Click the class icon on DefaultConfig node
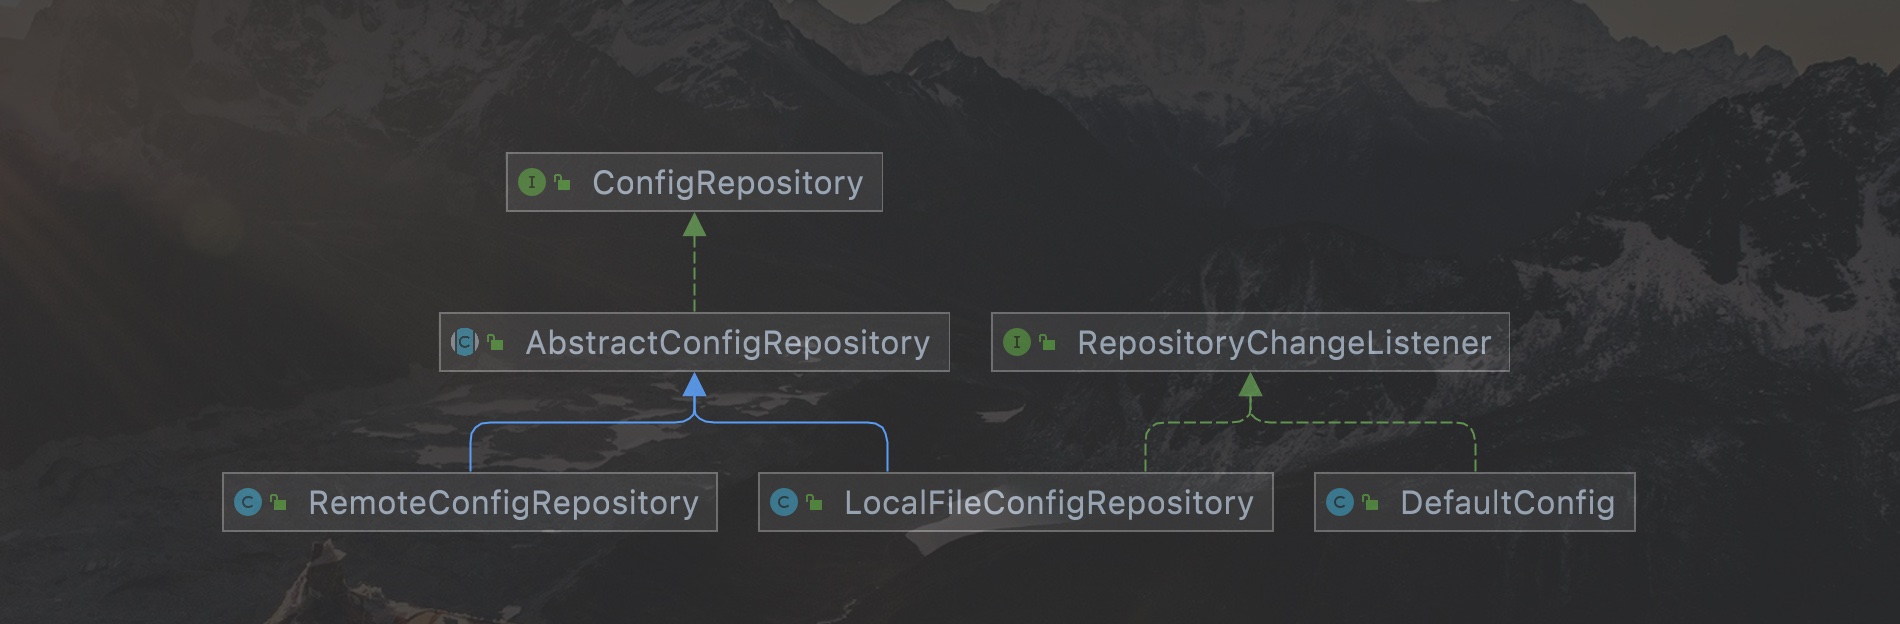The width and height of the screenshot is (1900, 624). click(1339, 502)
